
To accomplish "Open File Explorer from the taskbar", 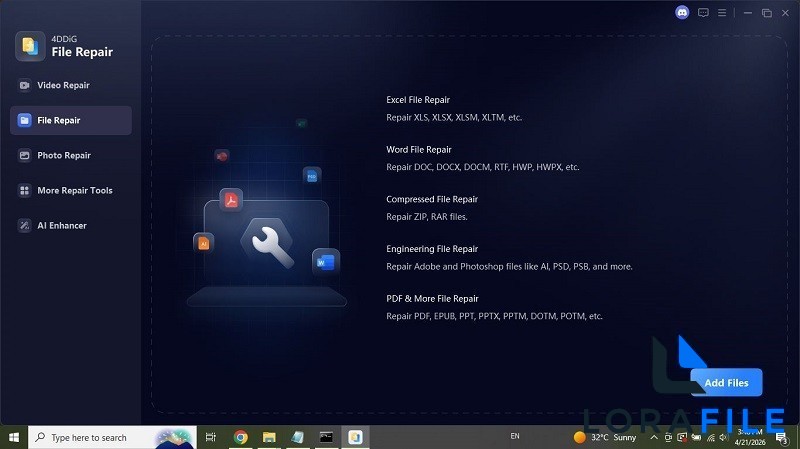I will (x=269, y=437).
